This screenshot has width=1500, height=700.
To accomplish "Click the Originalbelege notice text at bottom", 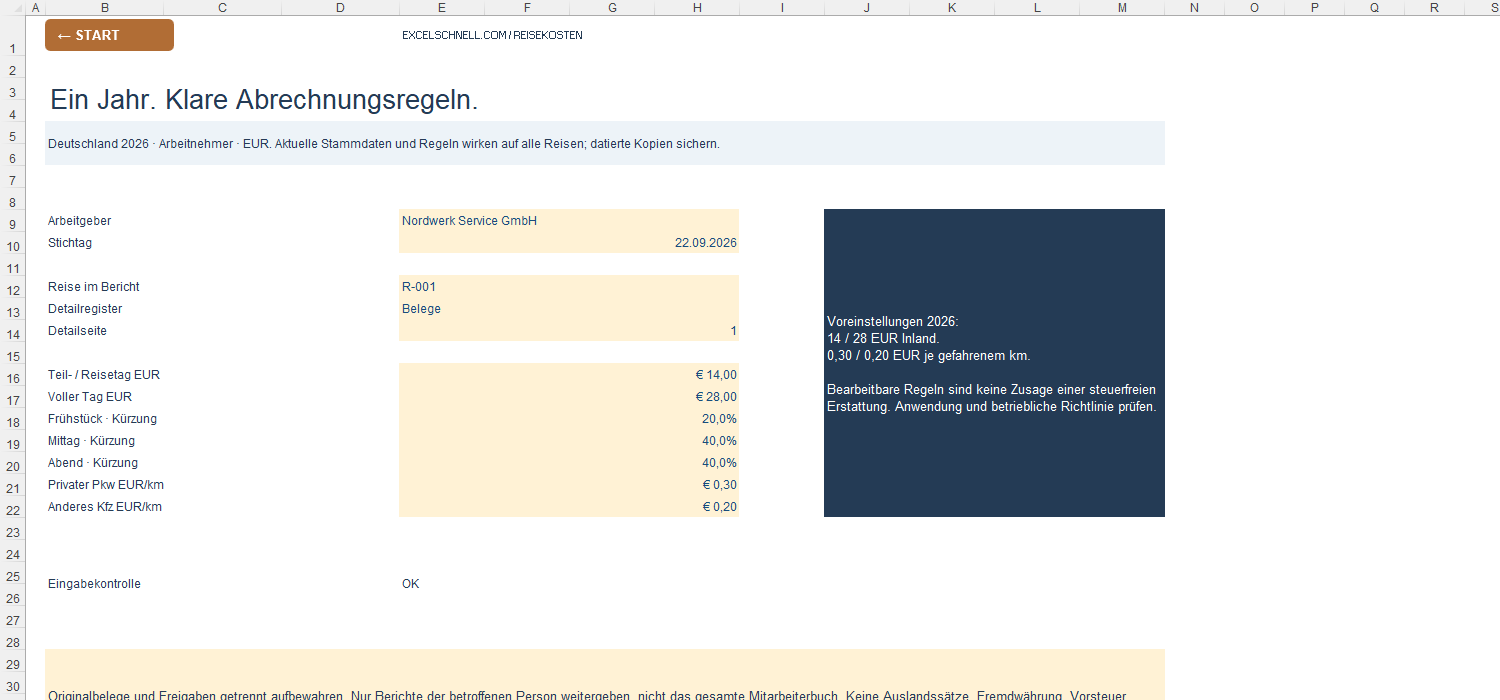I will pyautogui.click(x=587, y=695).
